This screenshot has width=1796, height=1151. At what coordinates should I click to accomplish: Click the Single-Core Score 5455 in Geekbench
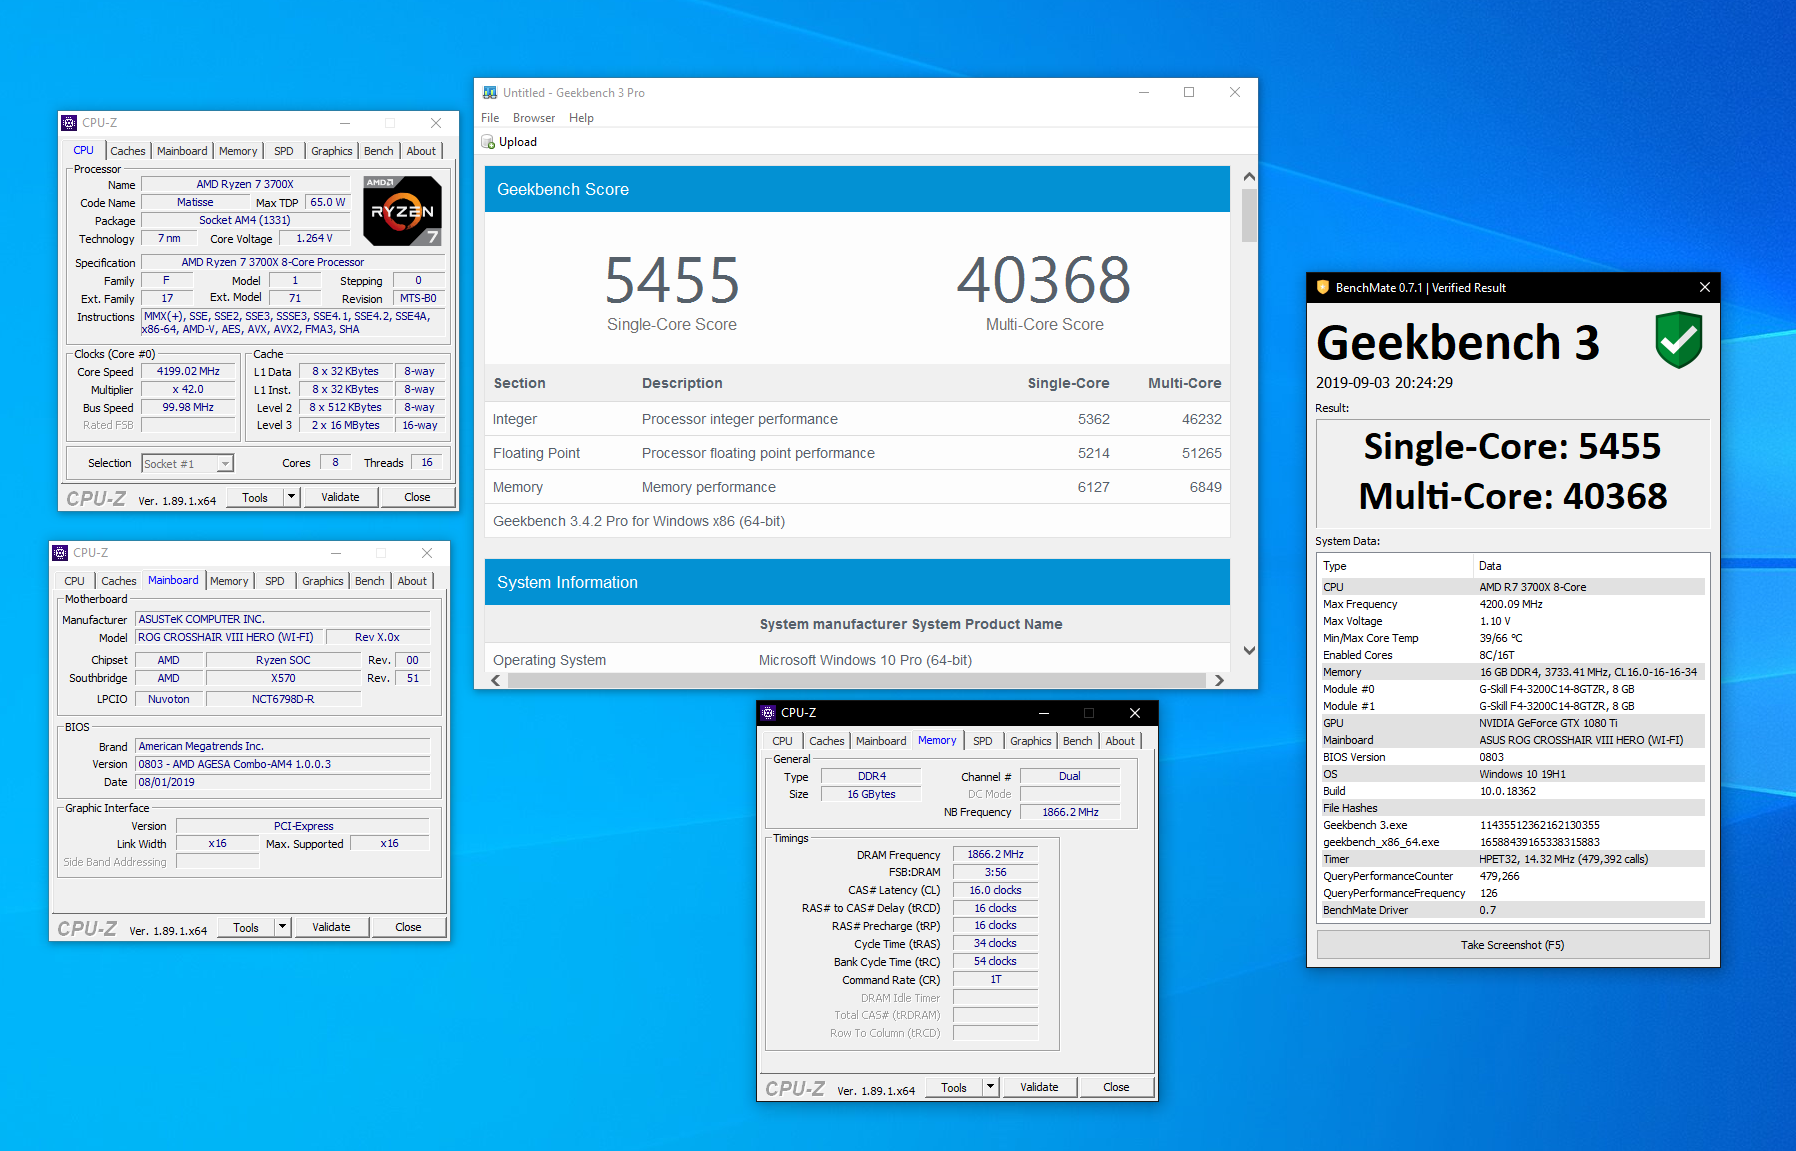[x=672, y=280]
